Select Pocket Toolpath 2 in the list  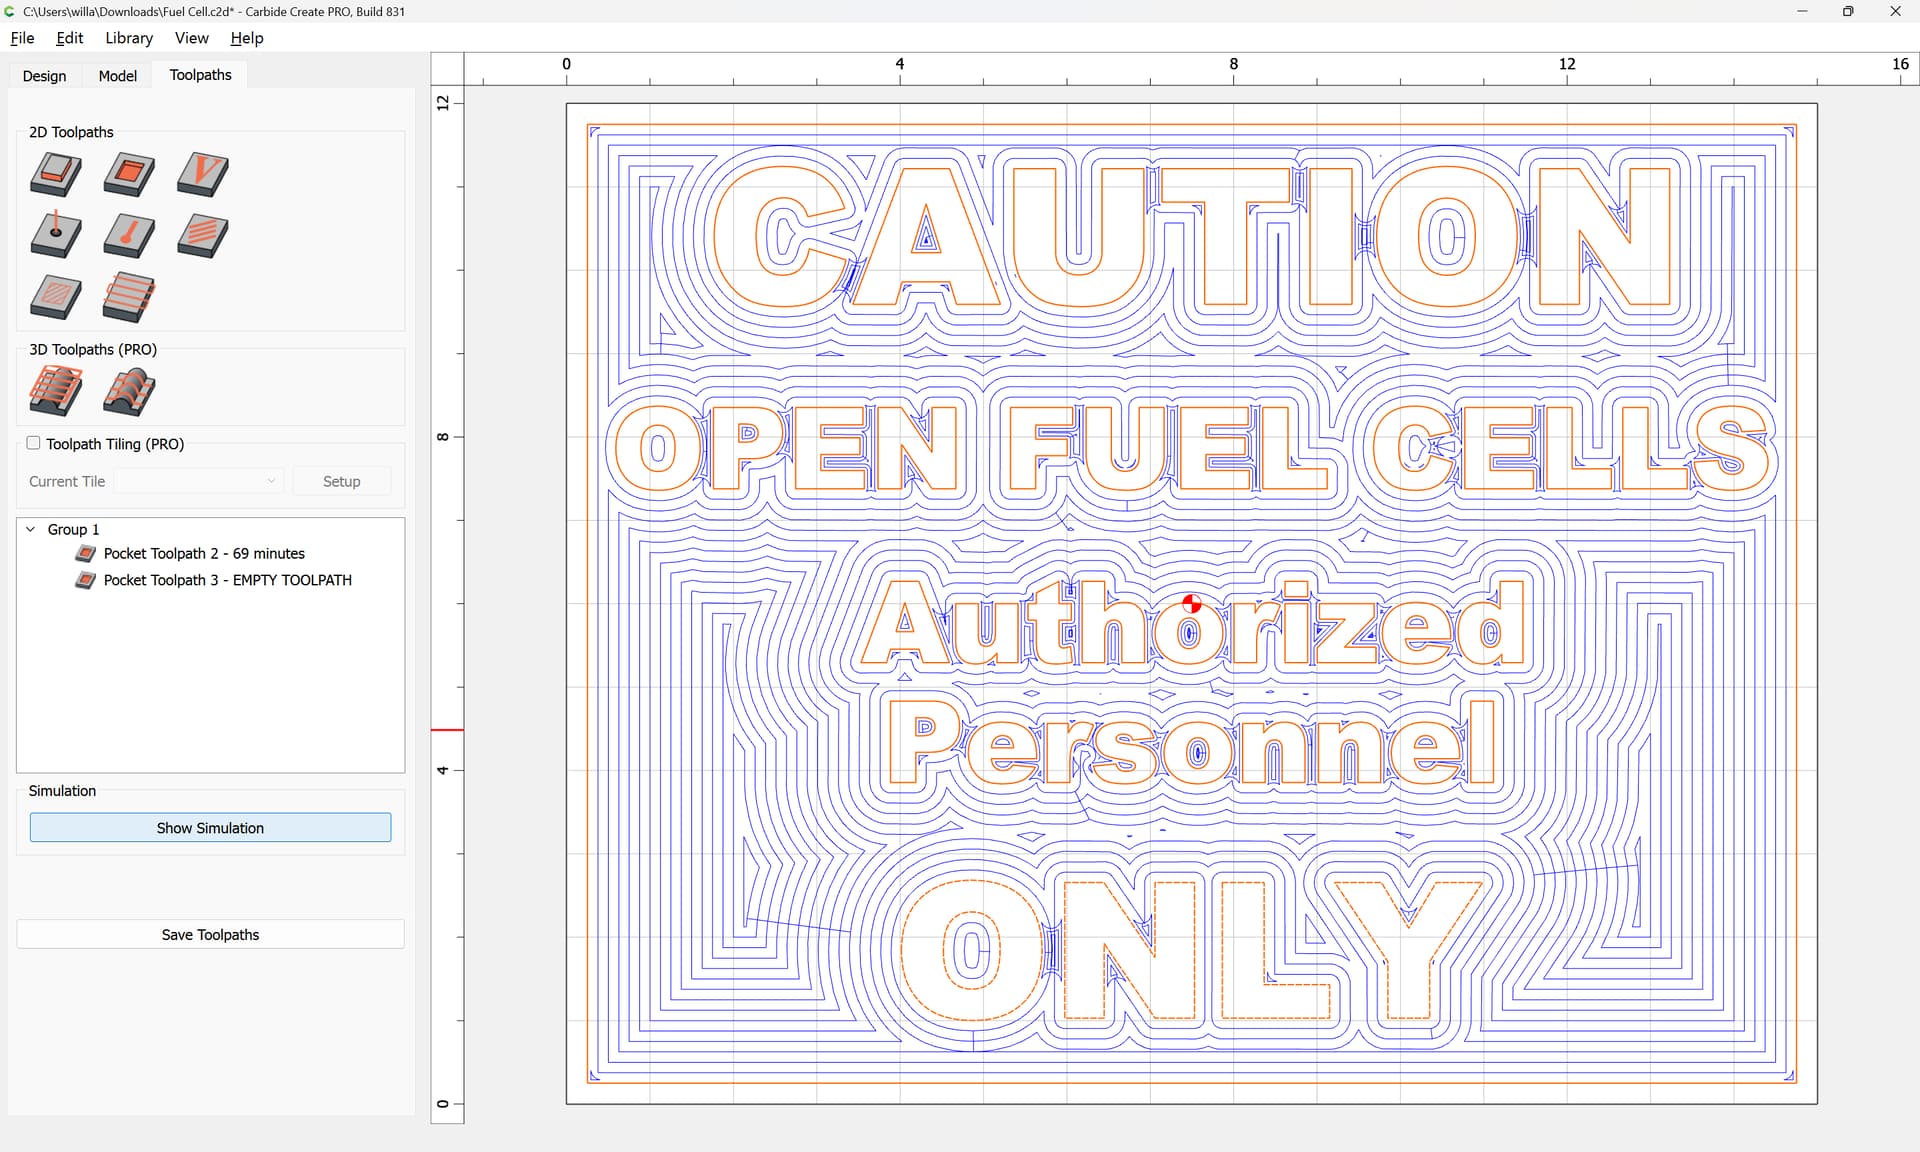coord(203,553)
